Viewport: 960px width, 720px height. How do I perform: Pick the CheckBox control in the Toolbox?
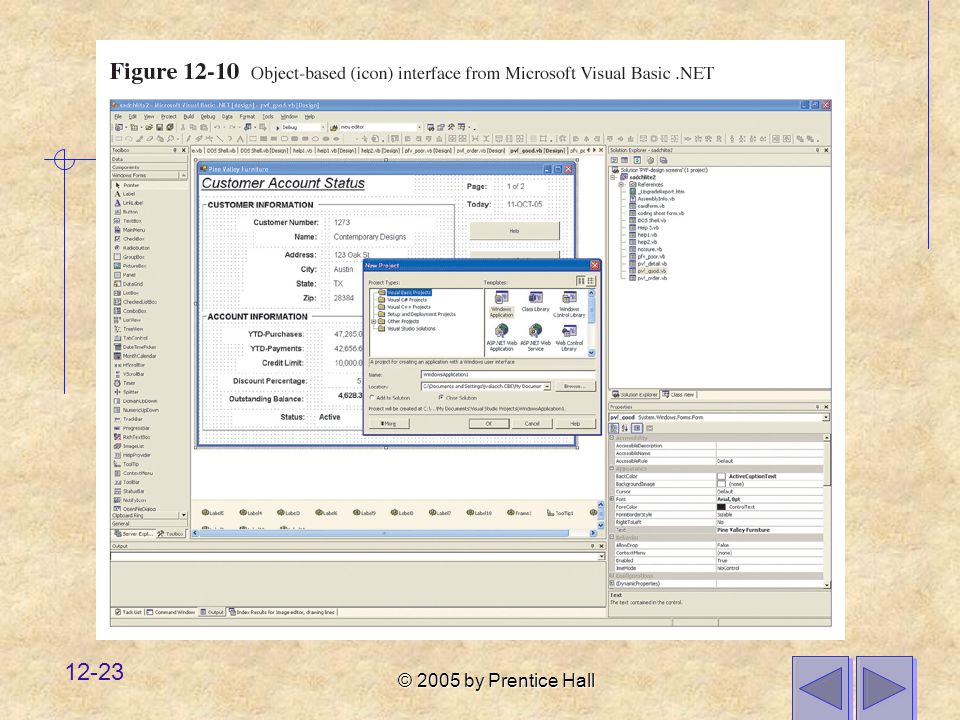(129, 239)
